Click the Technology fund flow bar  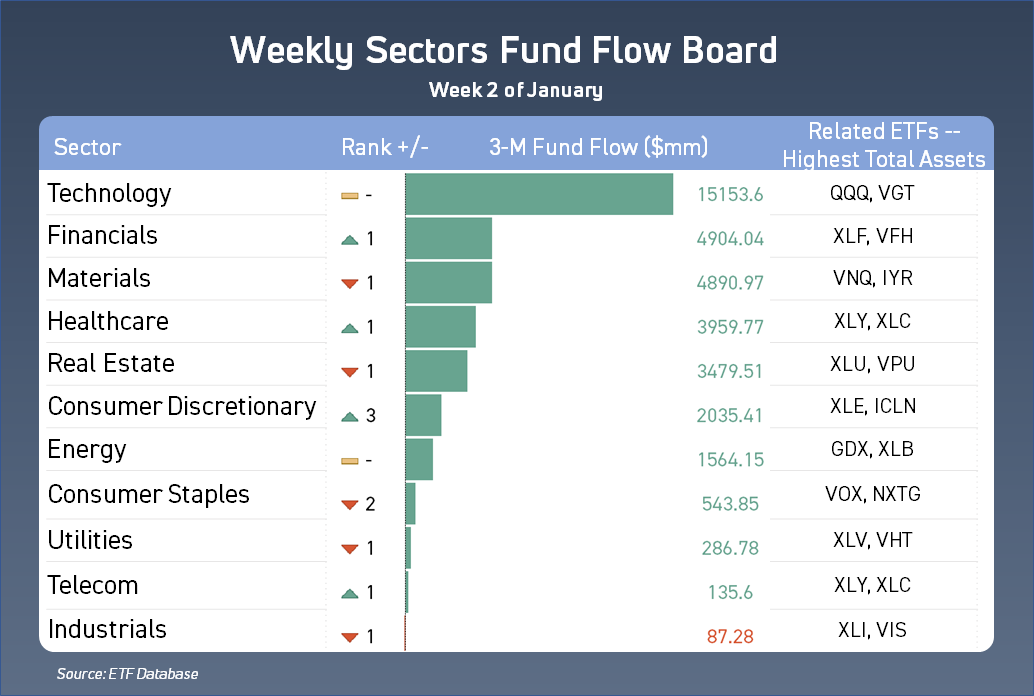(539, 194)
